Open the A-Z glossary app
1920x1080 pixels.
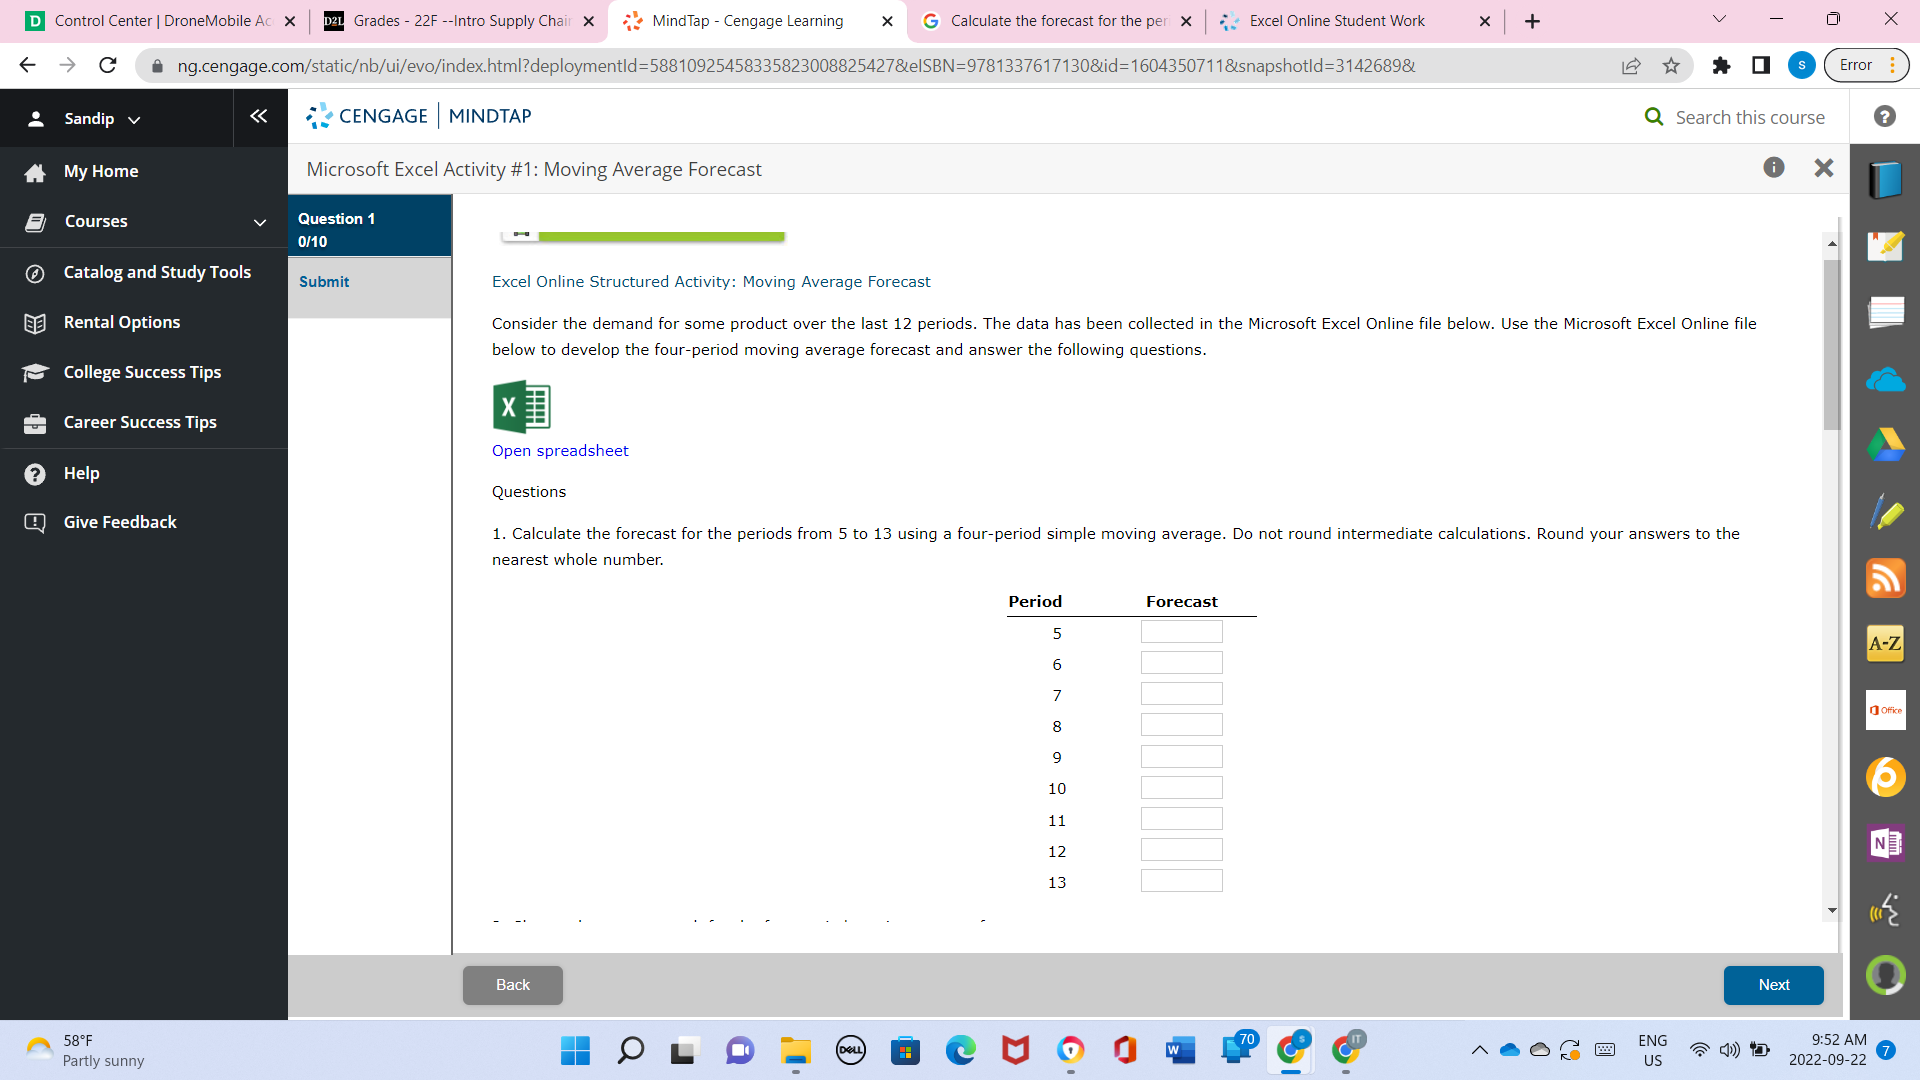[x=1885, y=643]
